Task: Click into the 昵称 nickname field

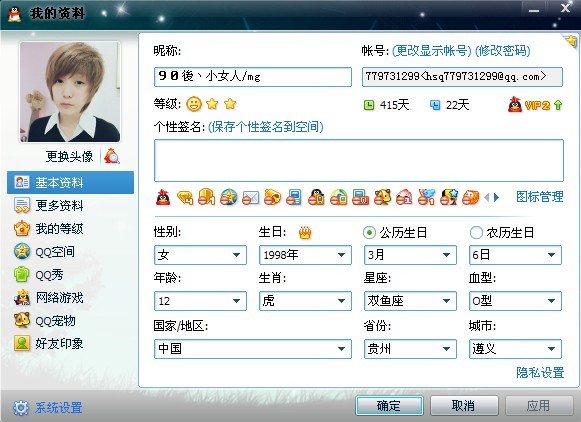Action: tap(253, 77)
